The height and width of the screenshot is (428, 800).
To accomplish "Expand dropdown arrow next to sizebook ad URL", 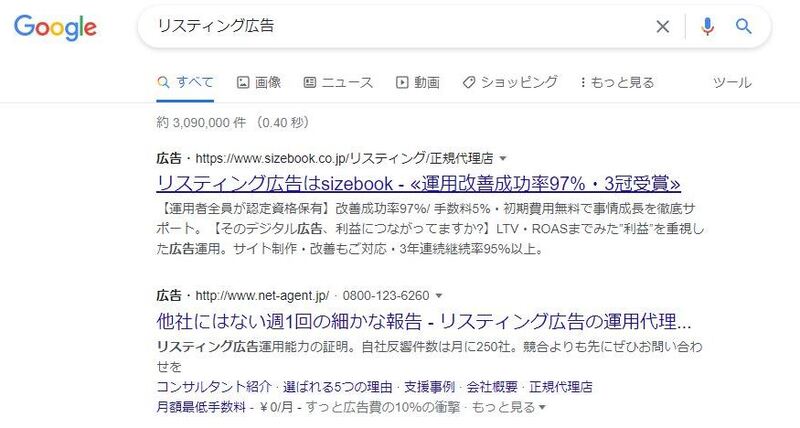I will [x=503, y=159].
